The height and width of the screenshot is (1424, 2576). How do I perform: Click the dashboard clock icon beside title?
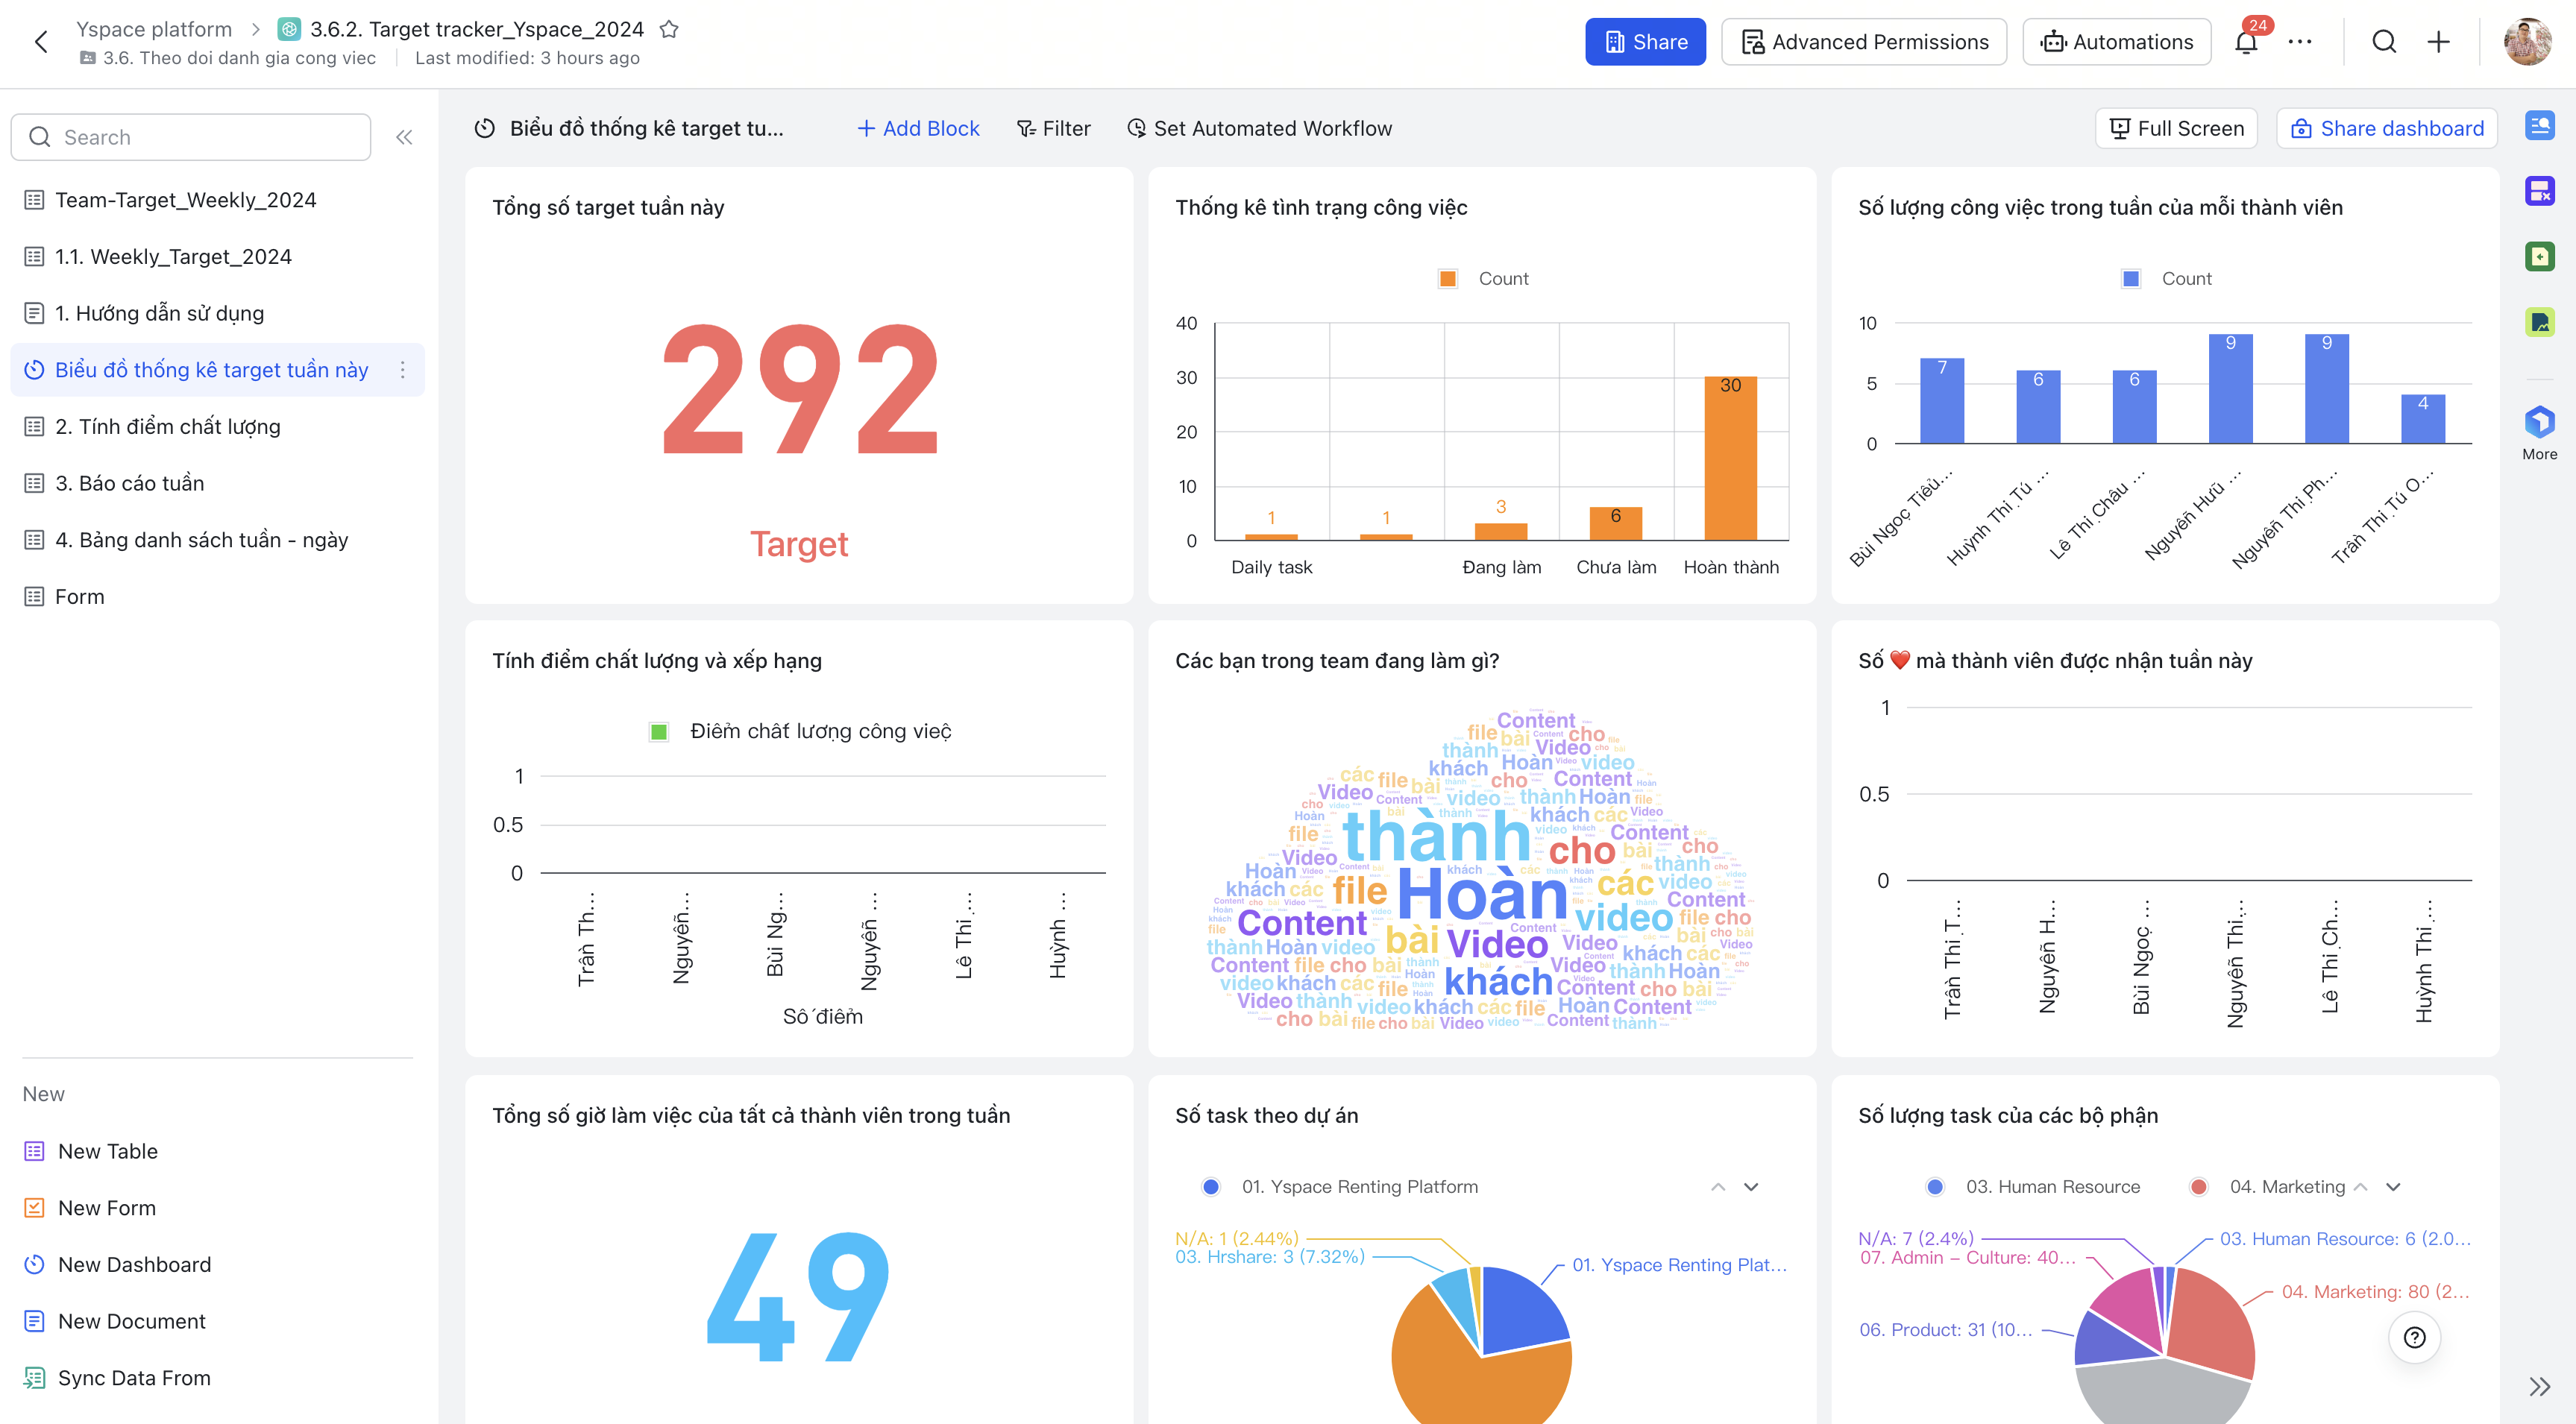coord(484,128)
